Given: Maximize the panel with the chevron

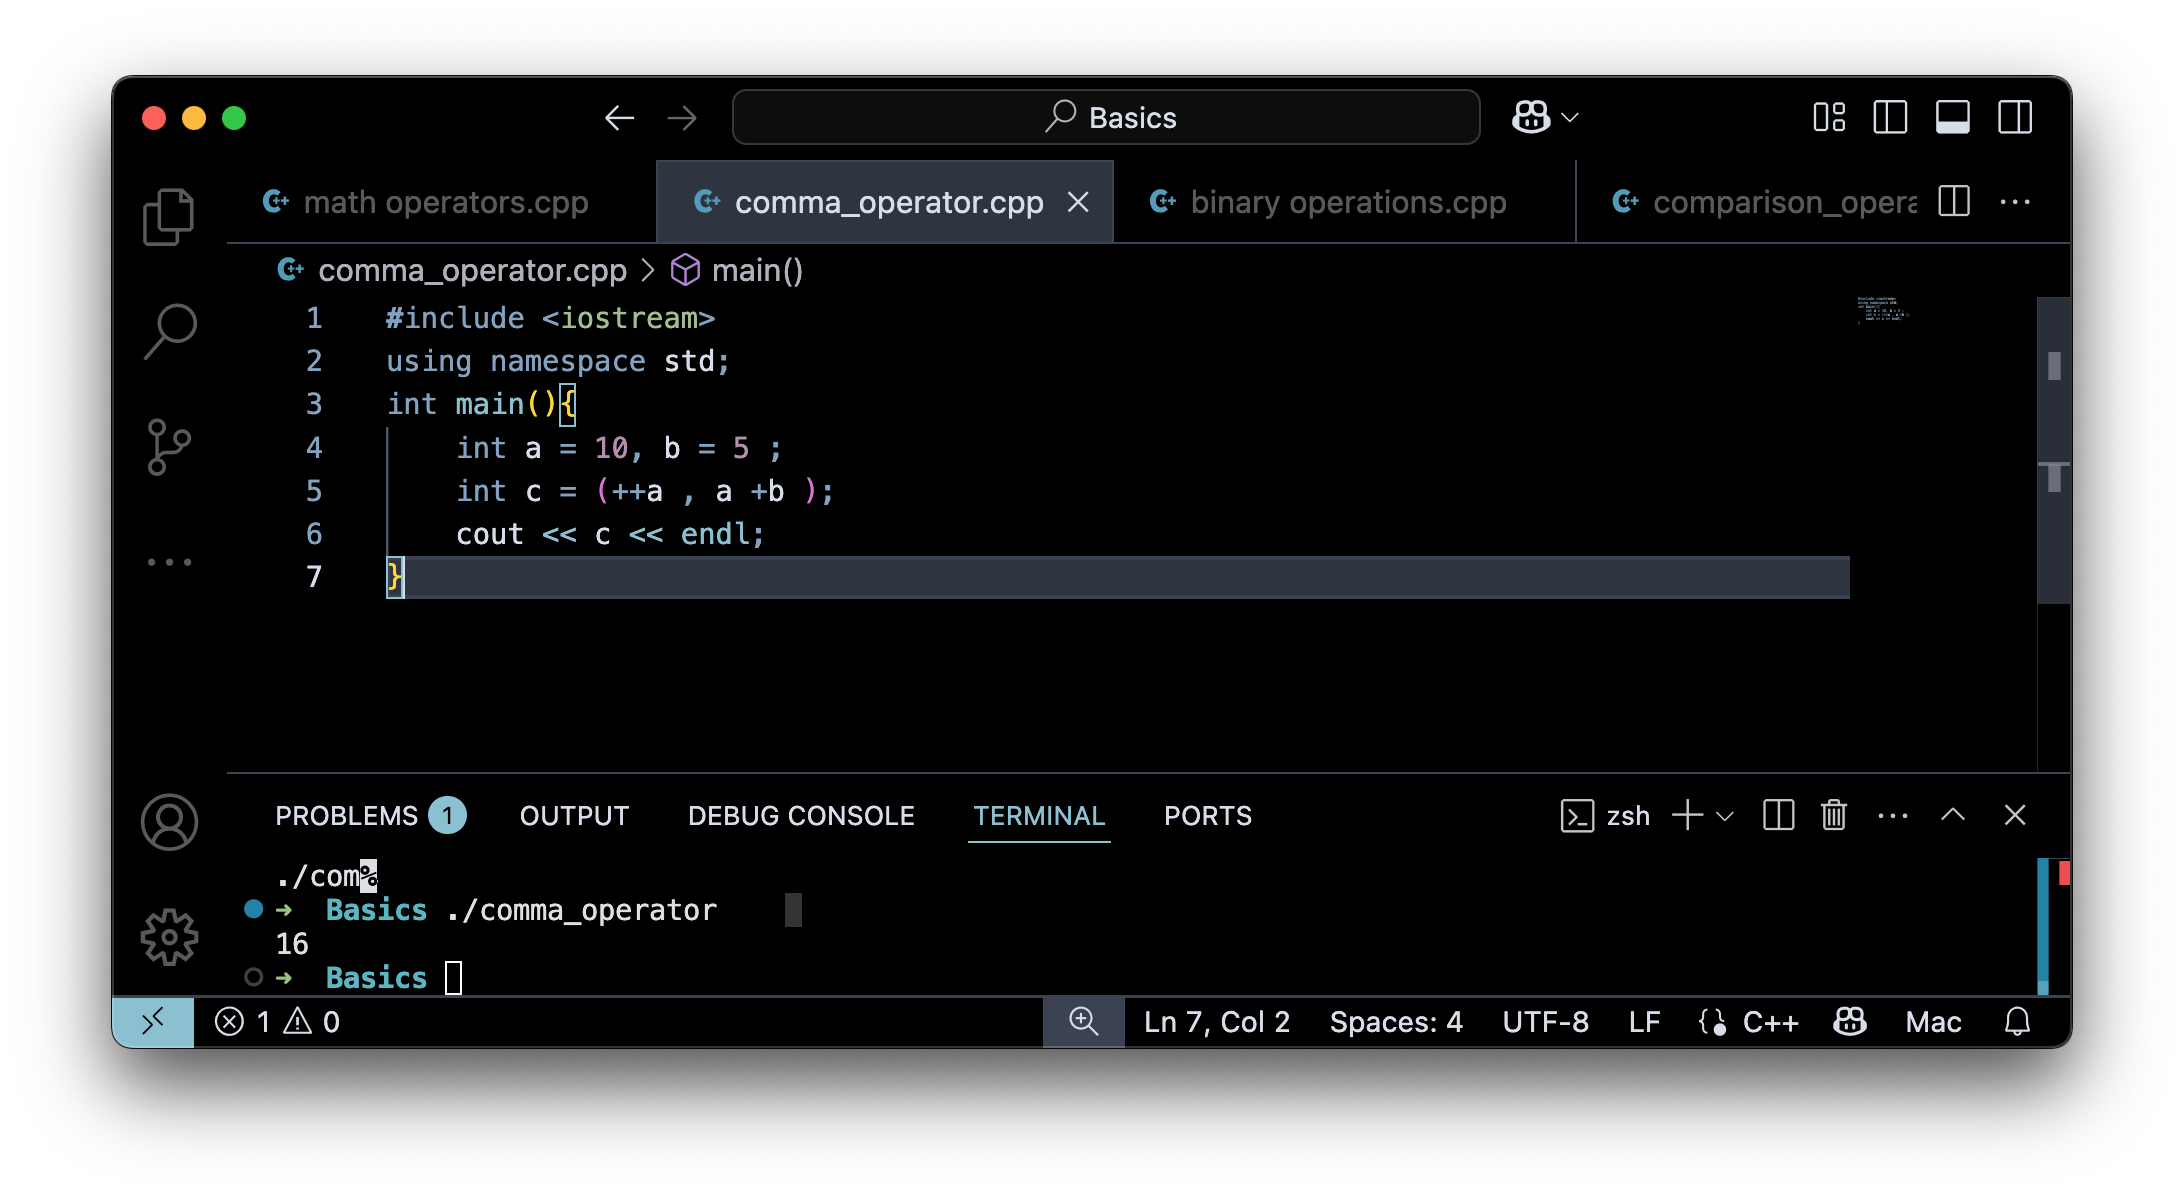Looking at the screenshot, I should (1953, 815).
